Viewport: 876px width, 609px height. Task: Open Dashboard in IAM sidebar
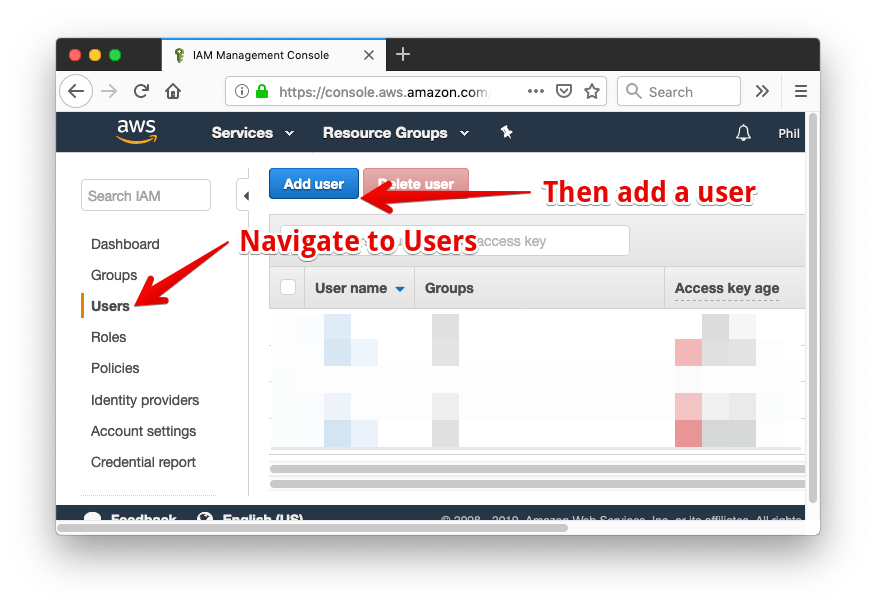pyautogui.click(x=125, y=244)
